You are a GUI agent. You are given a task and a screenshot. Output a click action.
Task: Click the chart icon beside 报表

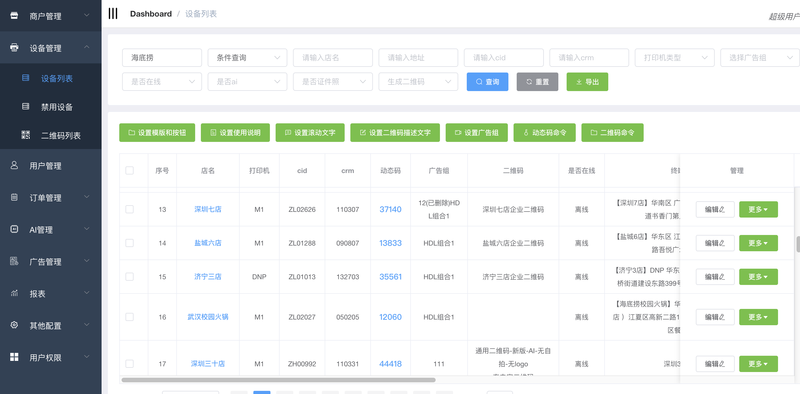pyautogui.click(x=14, y=293)
